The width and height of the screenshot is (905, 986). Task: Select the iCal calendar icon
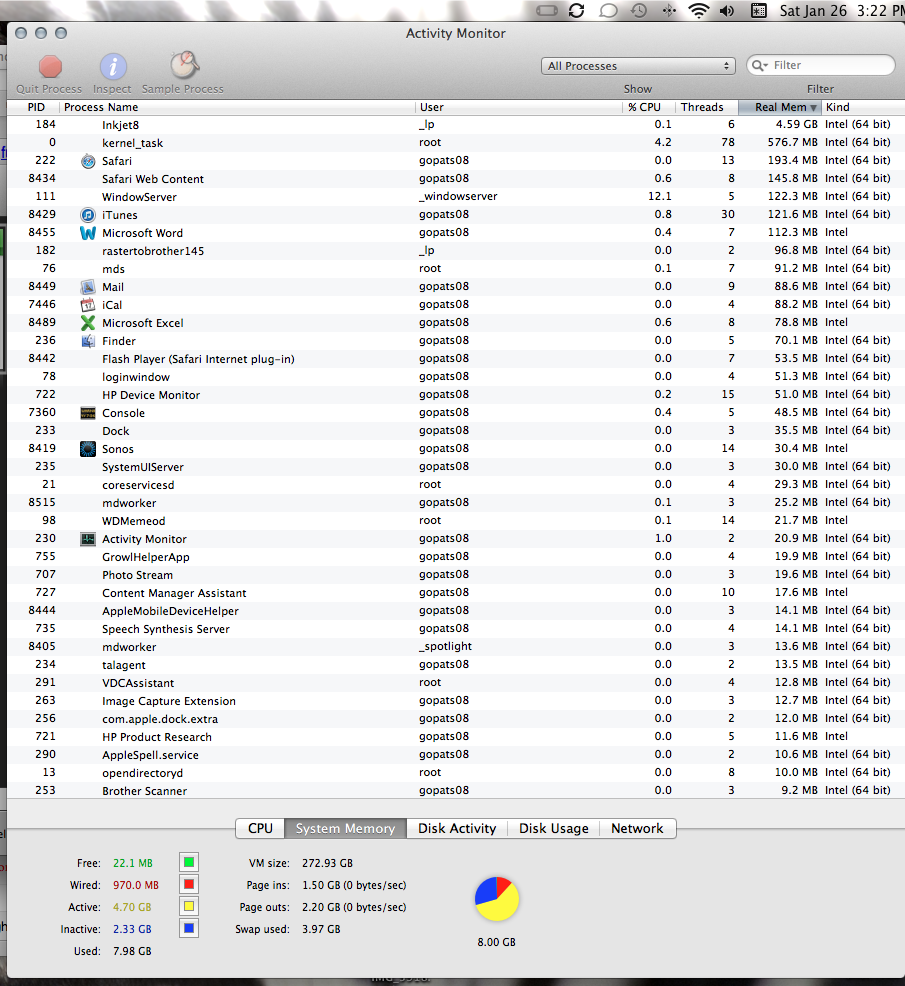coord(88,305)
